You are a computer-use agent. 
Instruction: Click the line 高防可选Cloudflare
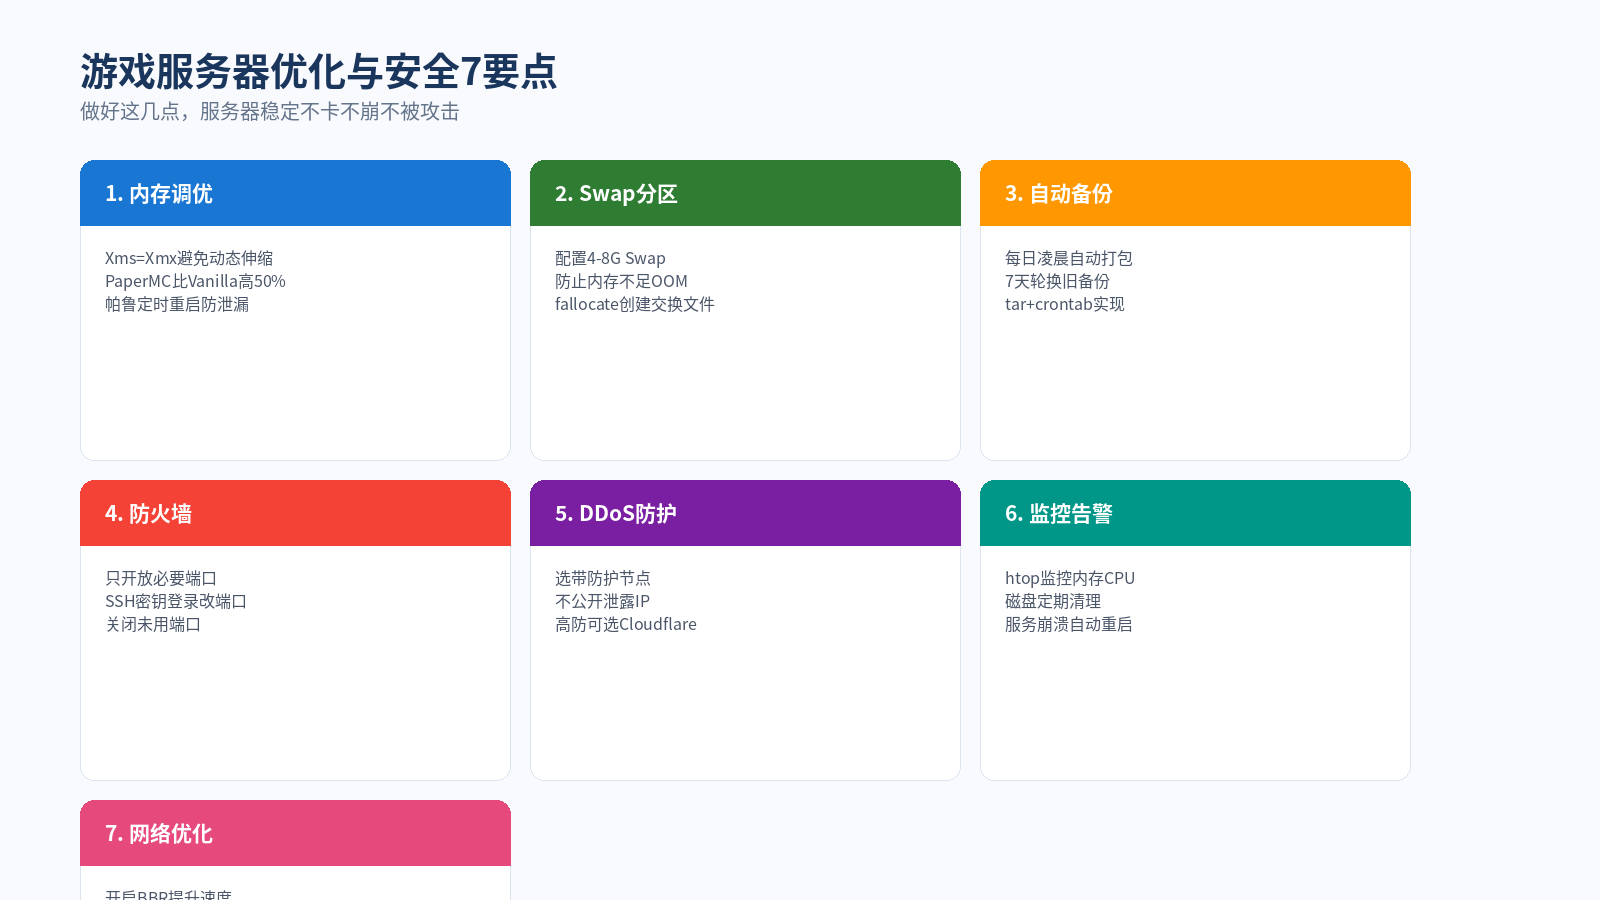point(626,624)
